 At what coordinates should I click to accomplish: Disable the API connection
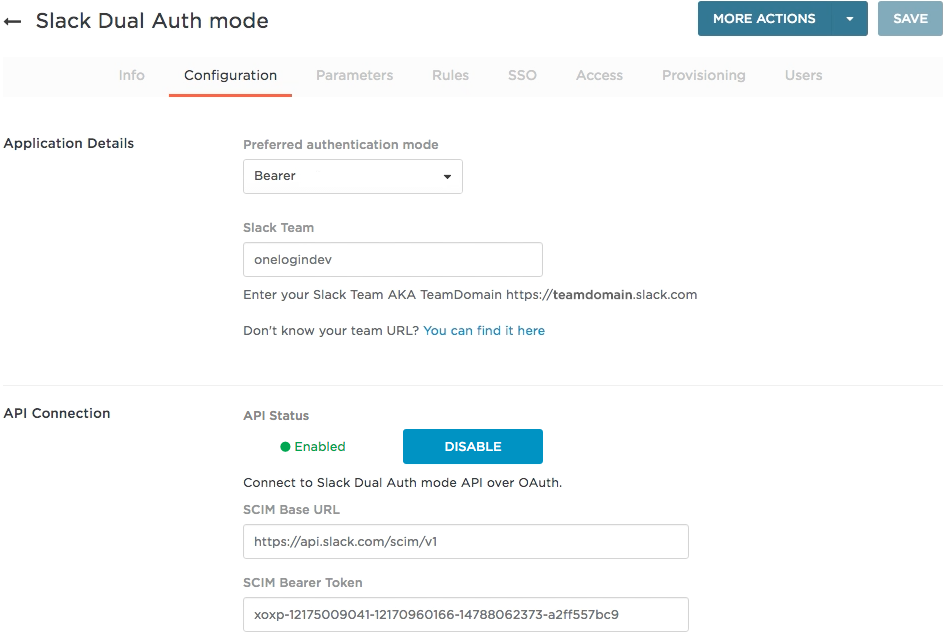(x=473, y=447)
